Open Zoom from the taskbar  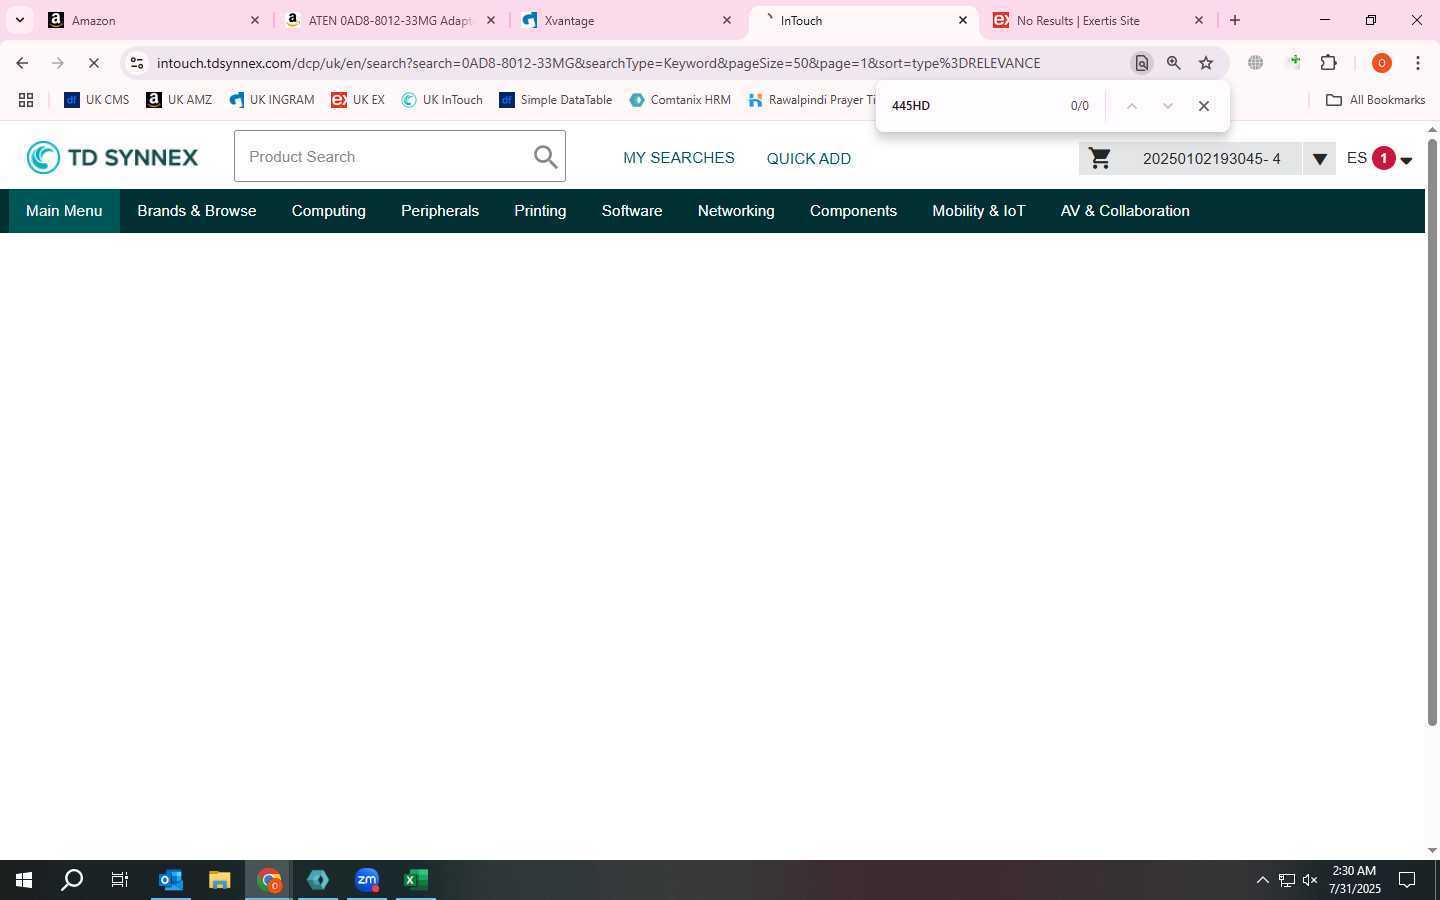point(367,880)
